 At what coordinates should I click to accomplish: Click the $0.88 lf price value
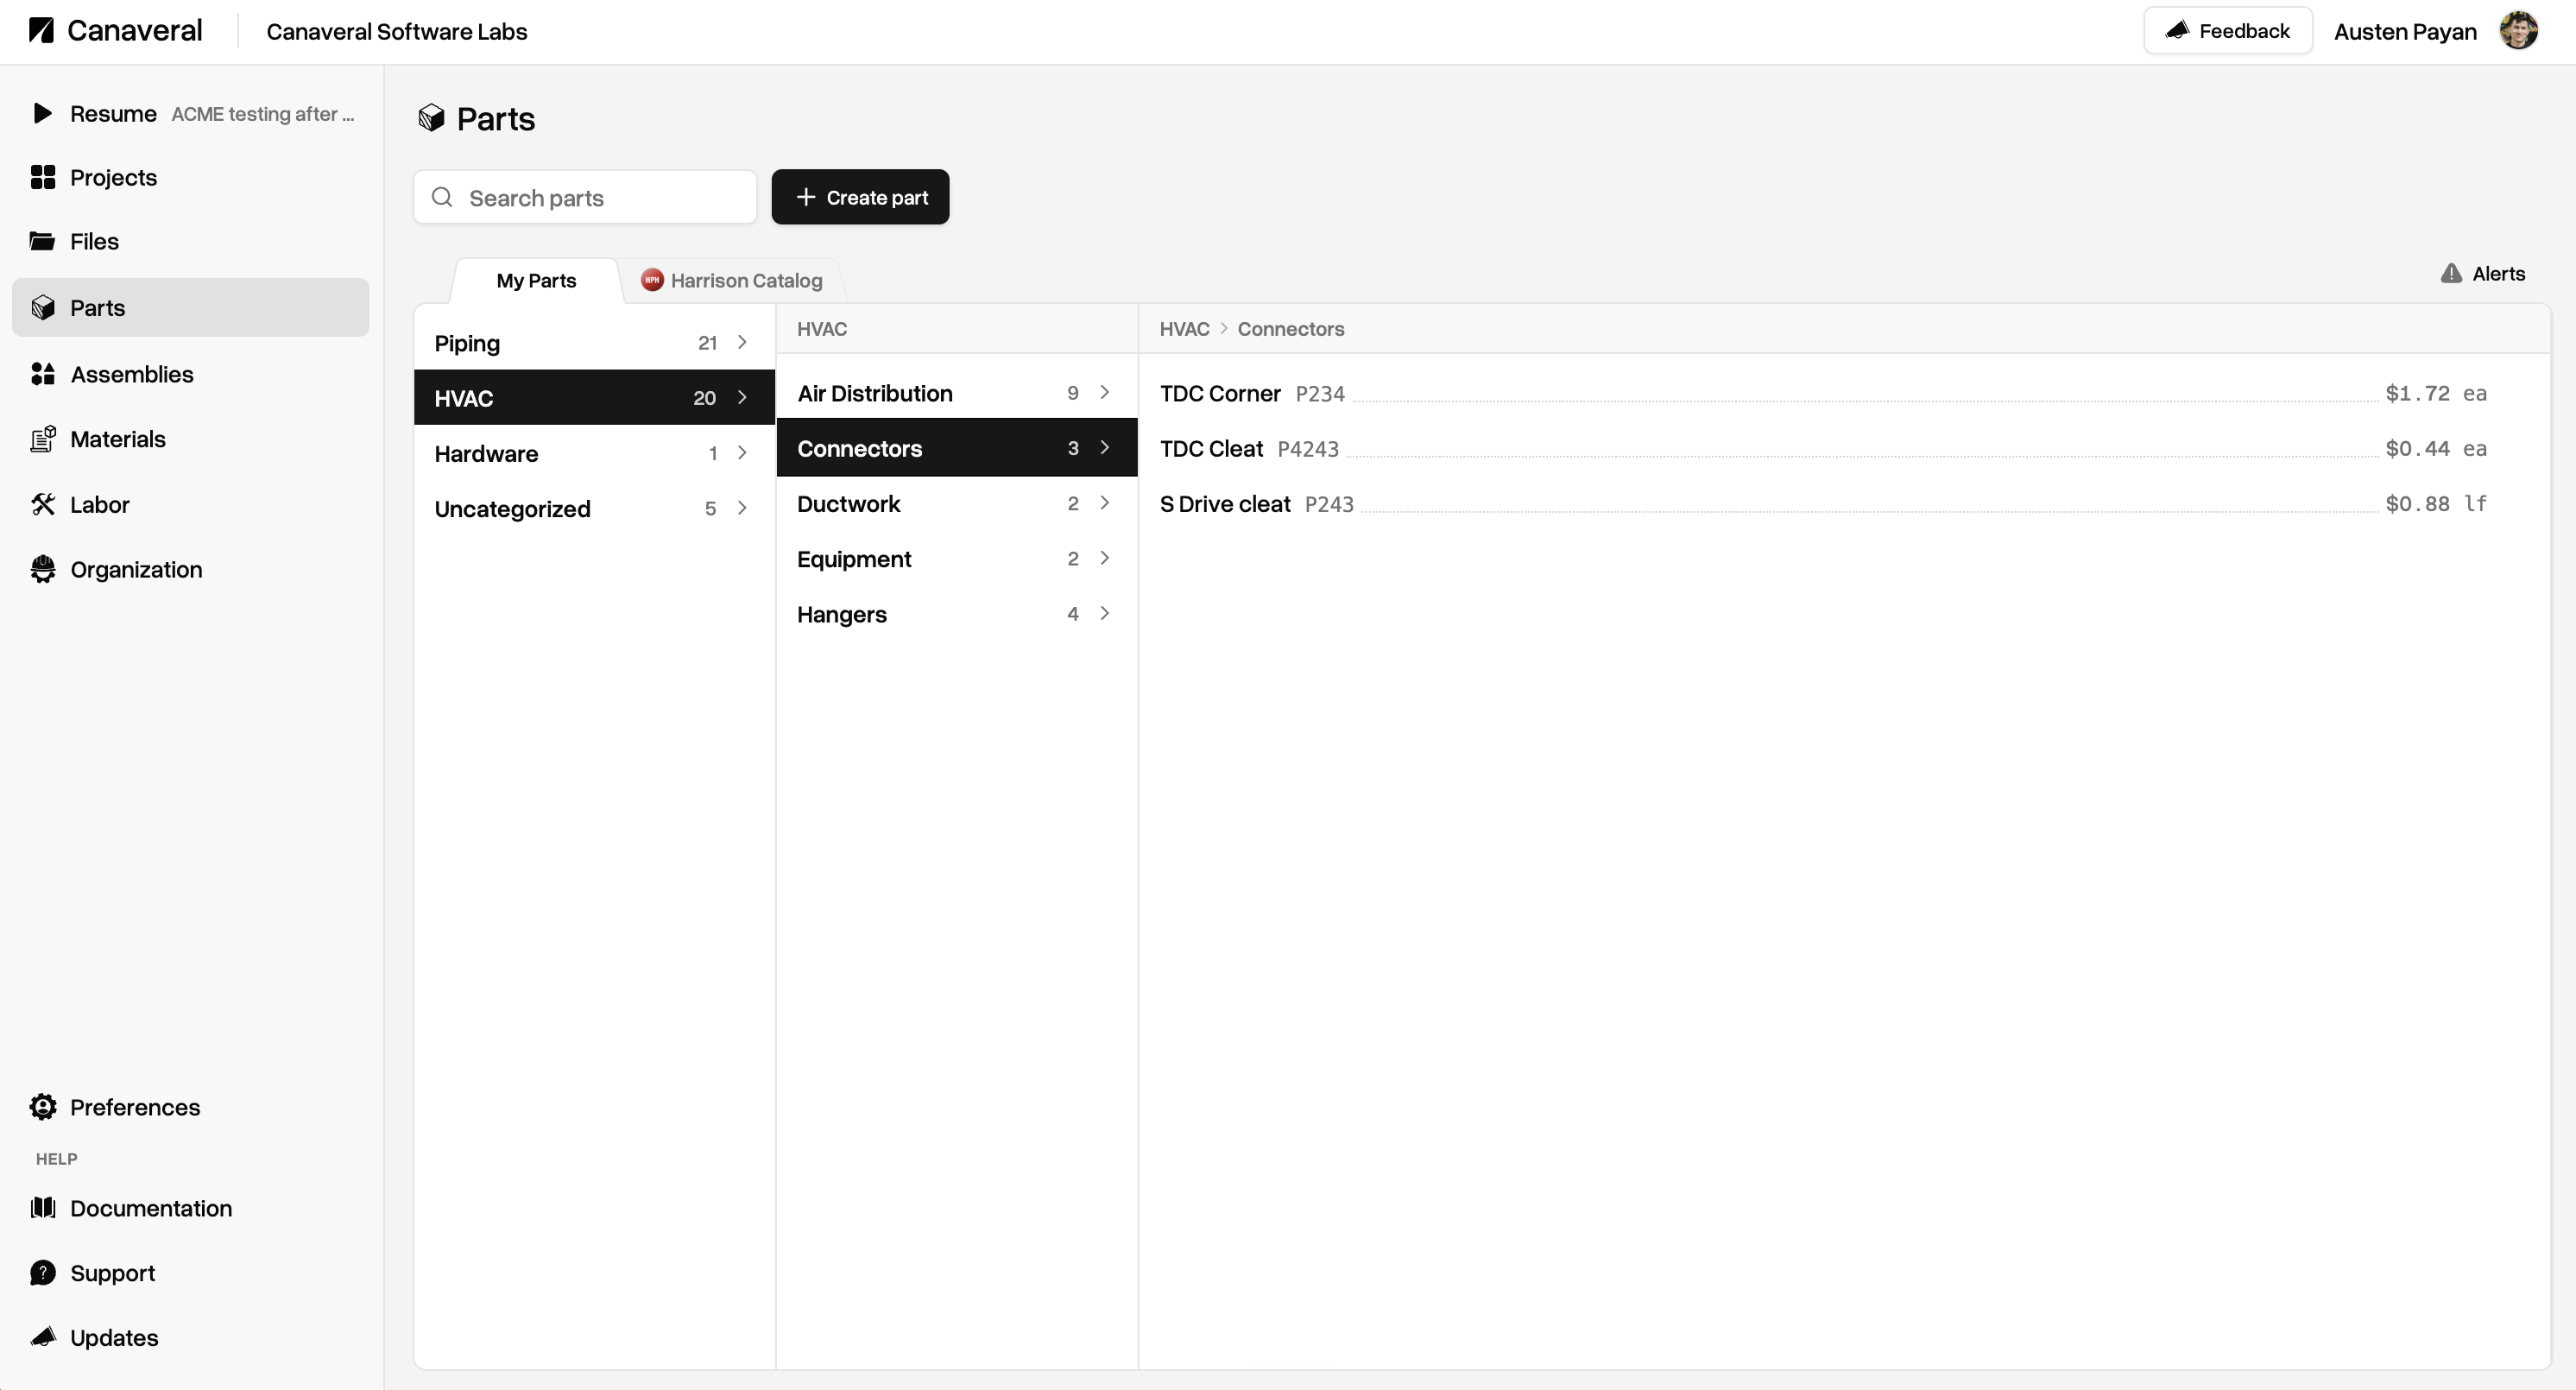(2436, 503)
